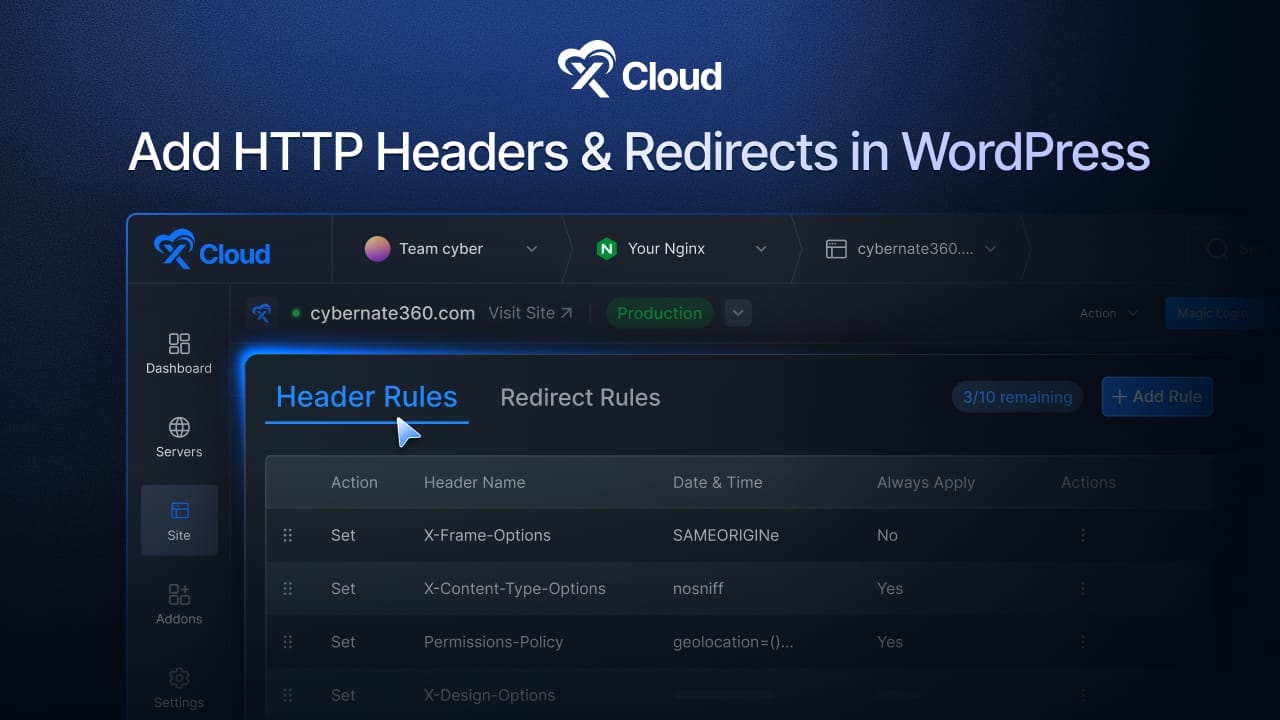
Task: Click the Nginx hexagon icon
Action: click(606, 249)
